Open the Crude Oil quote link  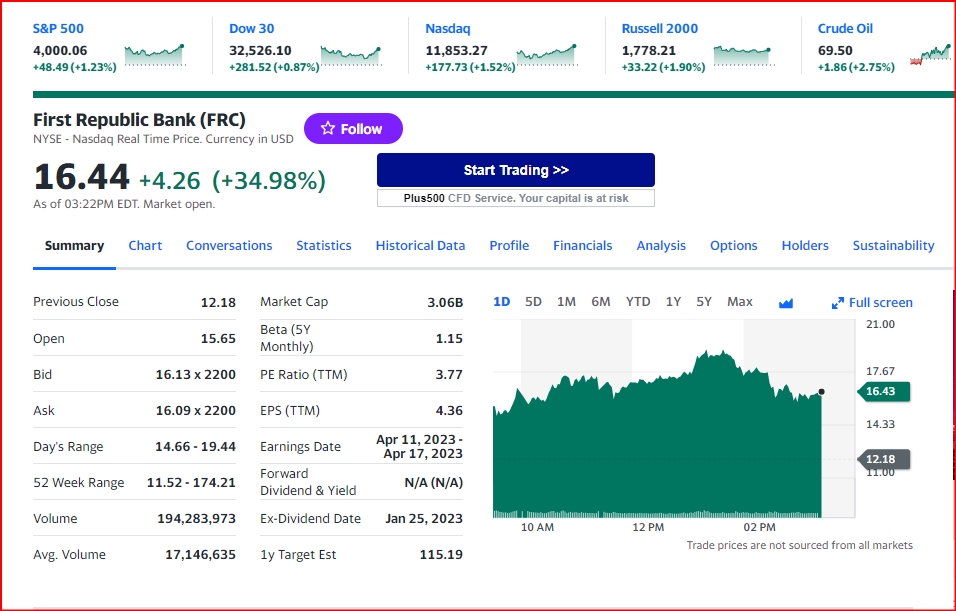[x=845, y=29]
